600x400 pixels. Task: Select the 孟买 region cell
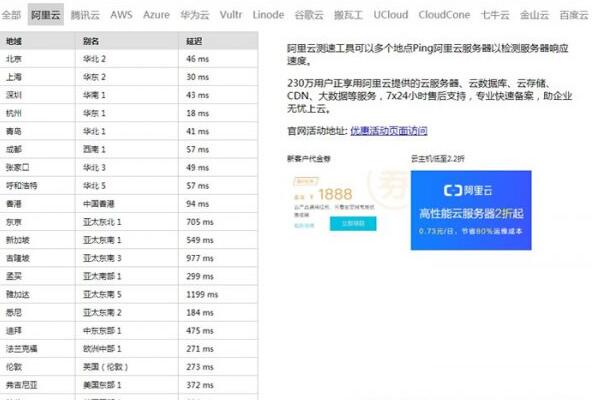[38, 276]
